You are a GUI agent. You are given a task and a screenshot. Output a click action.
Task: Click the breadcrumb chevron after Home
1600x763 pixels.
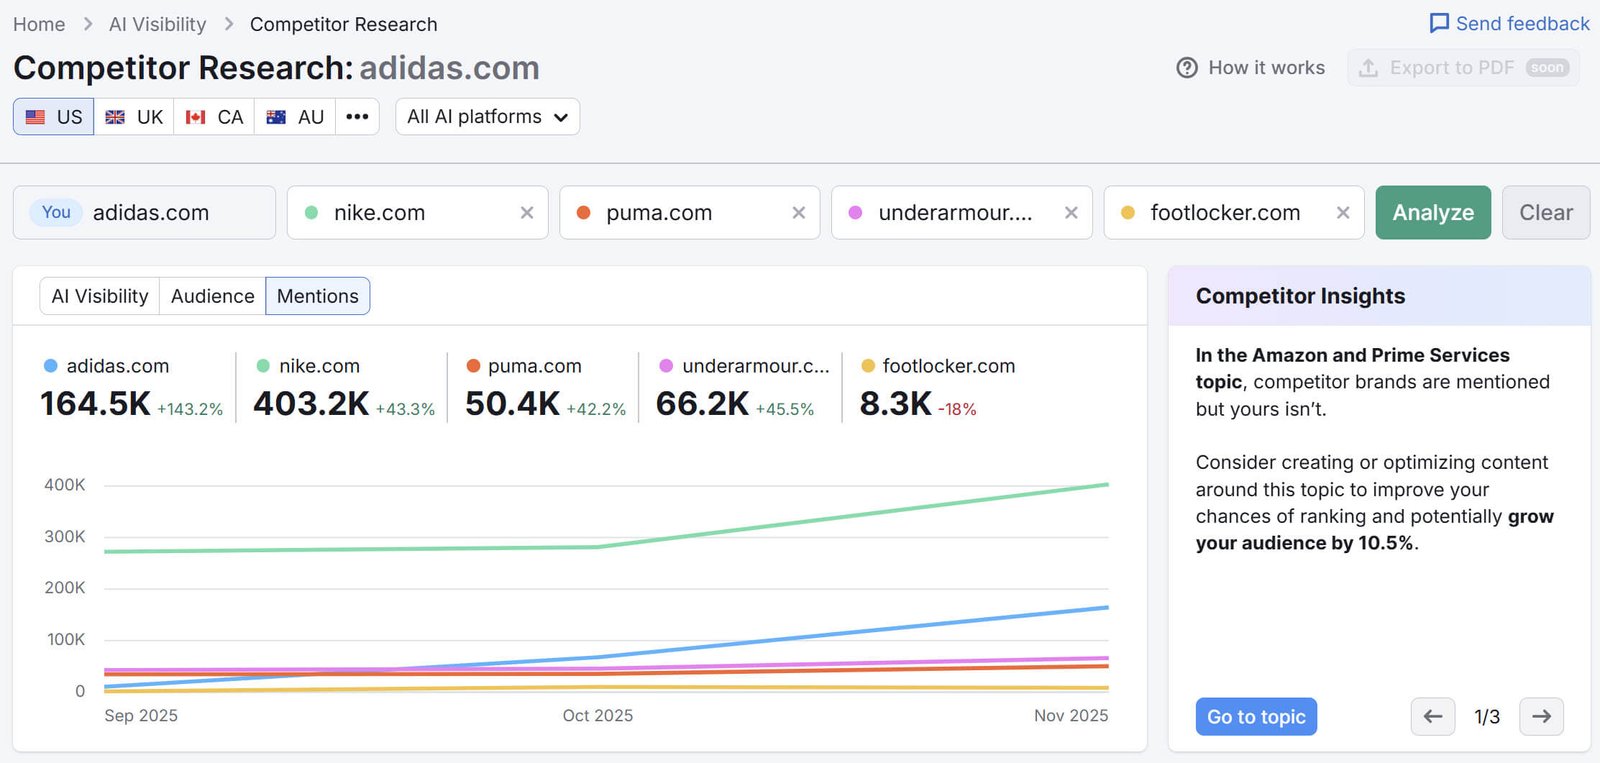(x=87, y=24)
